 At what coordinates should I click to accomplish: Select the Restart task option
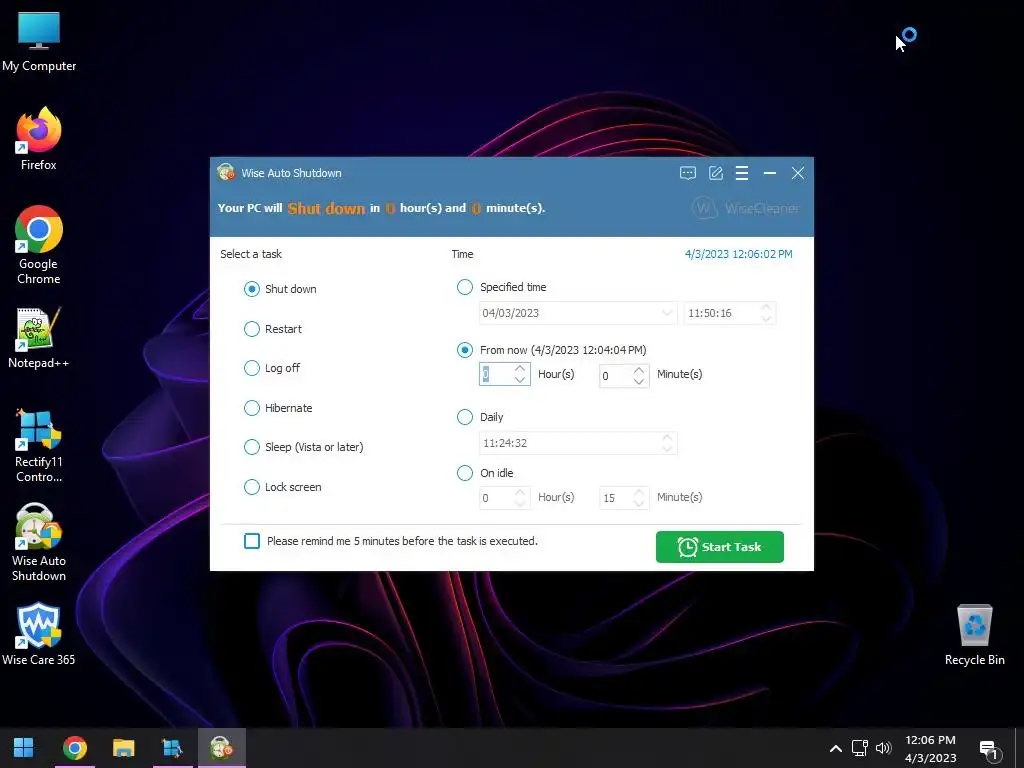[x=272, y=328]
